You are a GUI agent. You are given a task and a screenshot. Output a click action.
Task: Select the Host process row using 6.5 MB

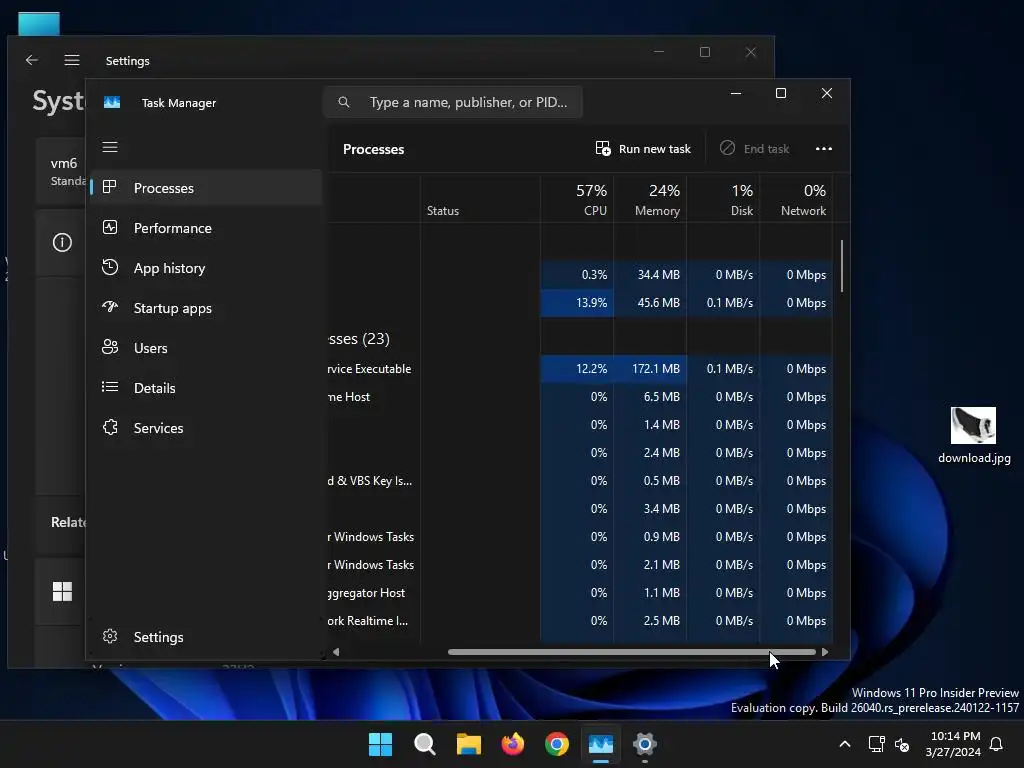[580, 397]
